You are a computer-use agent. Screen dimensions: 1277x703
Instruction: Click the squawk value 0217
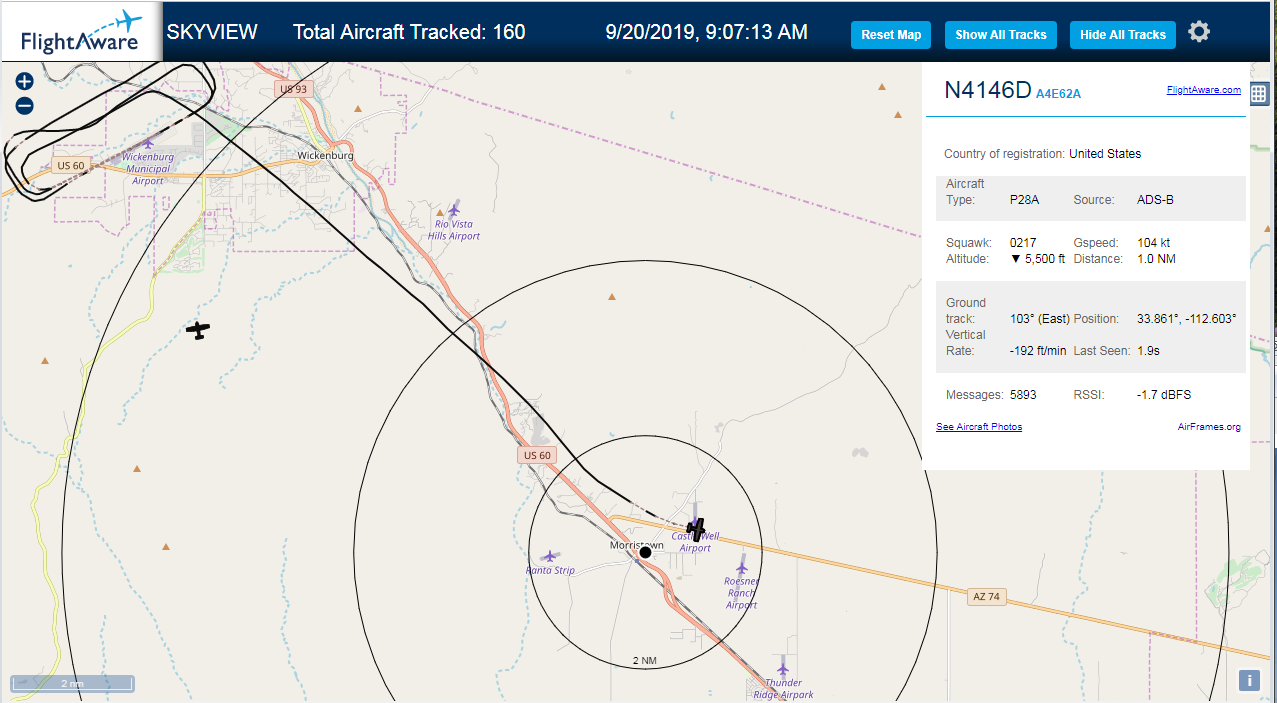click(x=1023, y=243)
